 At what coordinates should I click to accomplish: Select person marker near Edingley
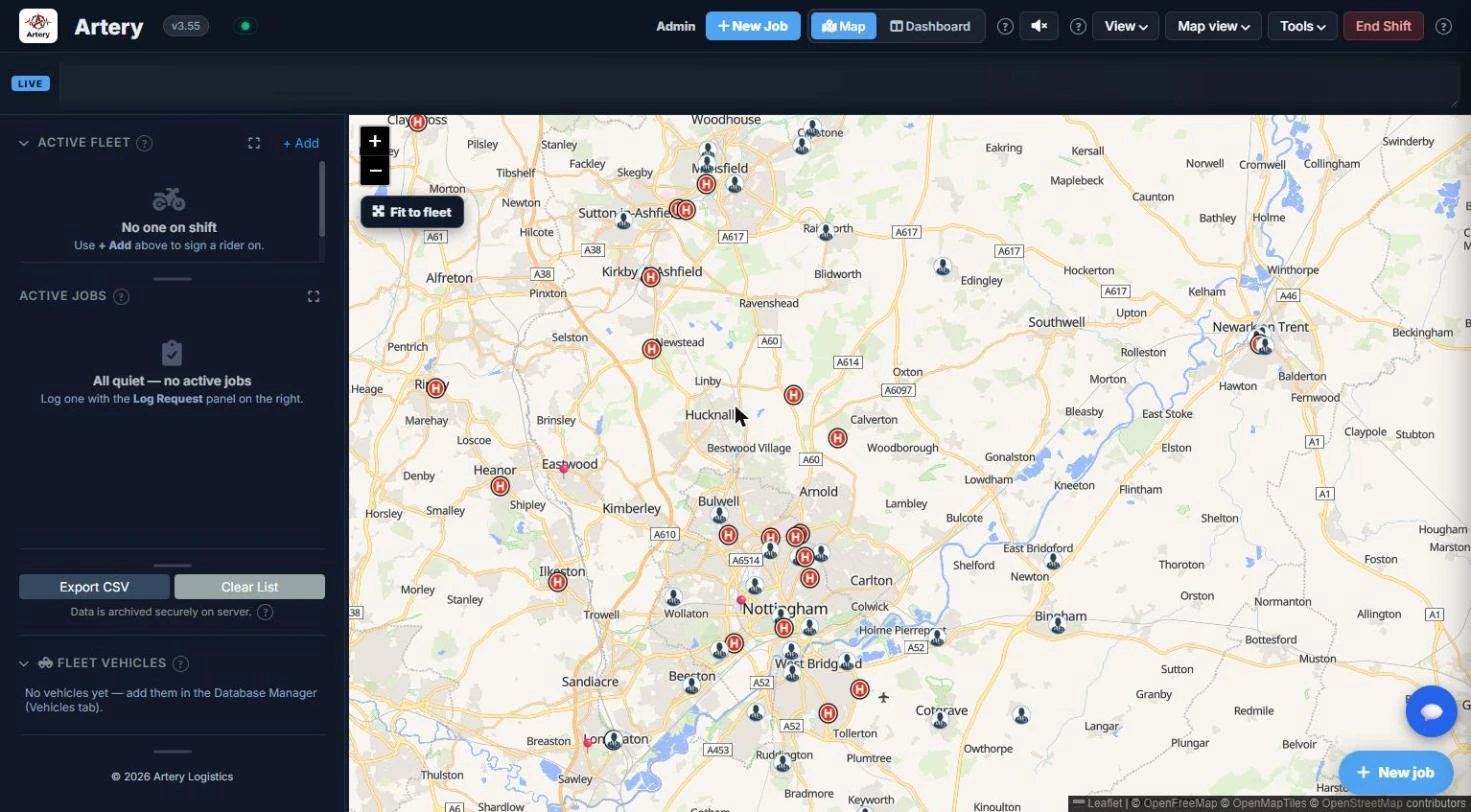tap(943, 267)
